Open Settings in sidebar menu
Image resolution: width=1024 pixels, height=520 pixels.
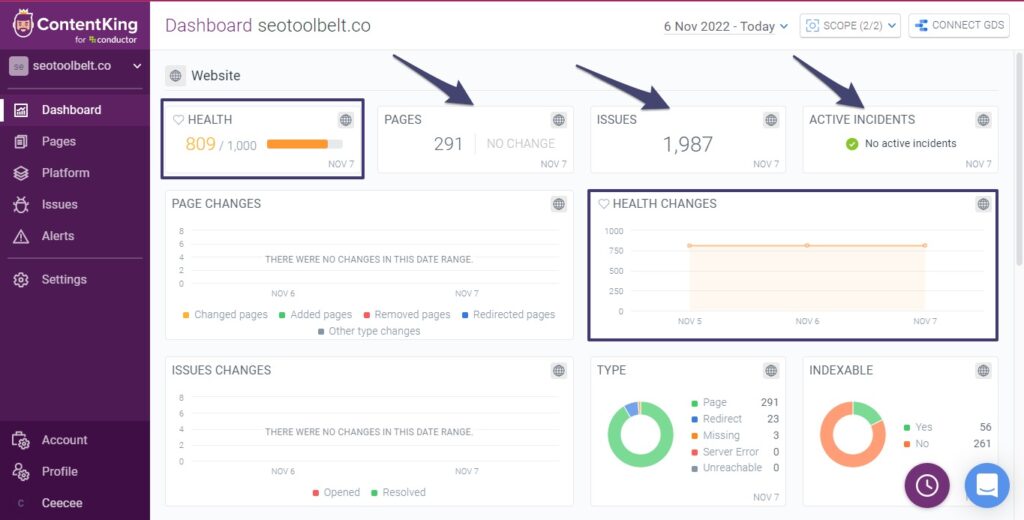pos(75,280)
